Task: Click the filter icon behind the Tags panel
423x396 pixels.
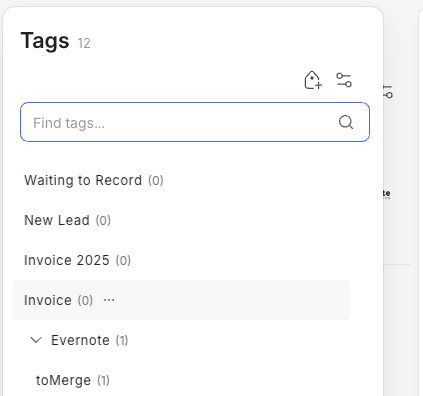Action: coord(388,92)
